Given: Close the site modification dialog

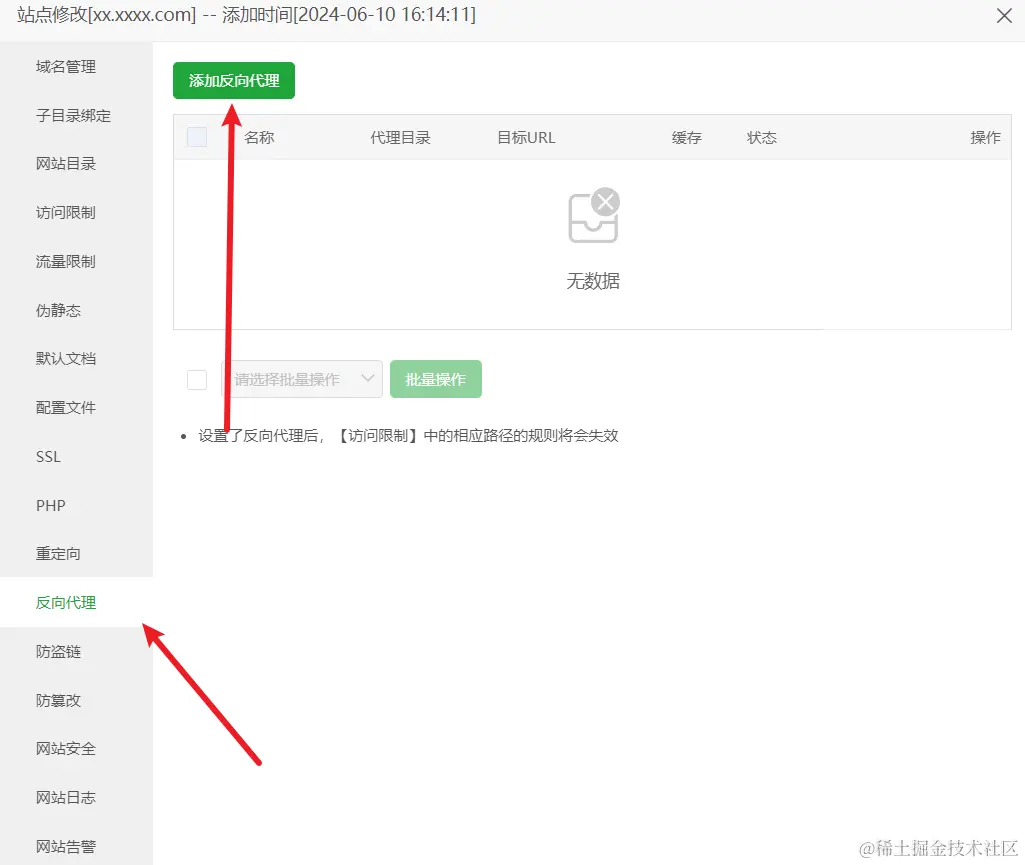Looking at the screenshot, I should 1004,16.
